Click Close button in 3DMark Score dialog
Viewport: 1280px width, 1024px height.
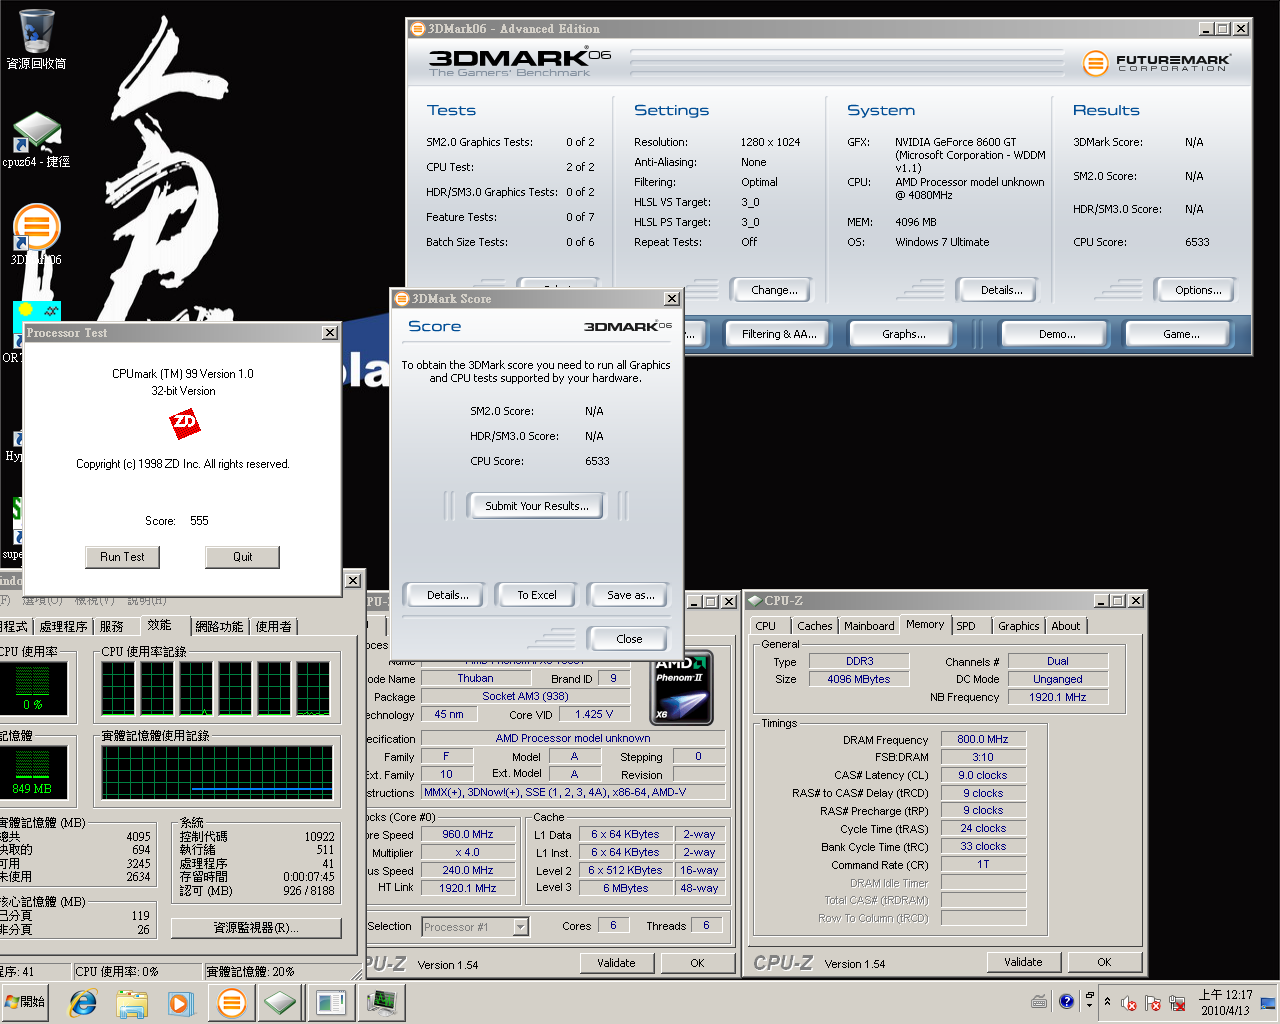[x=629, y=639]
